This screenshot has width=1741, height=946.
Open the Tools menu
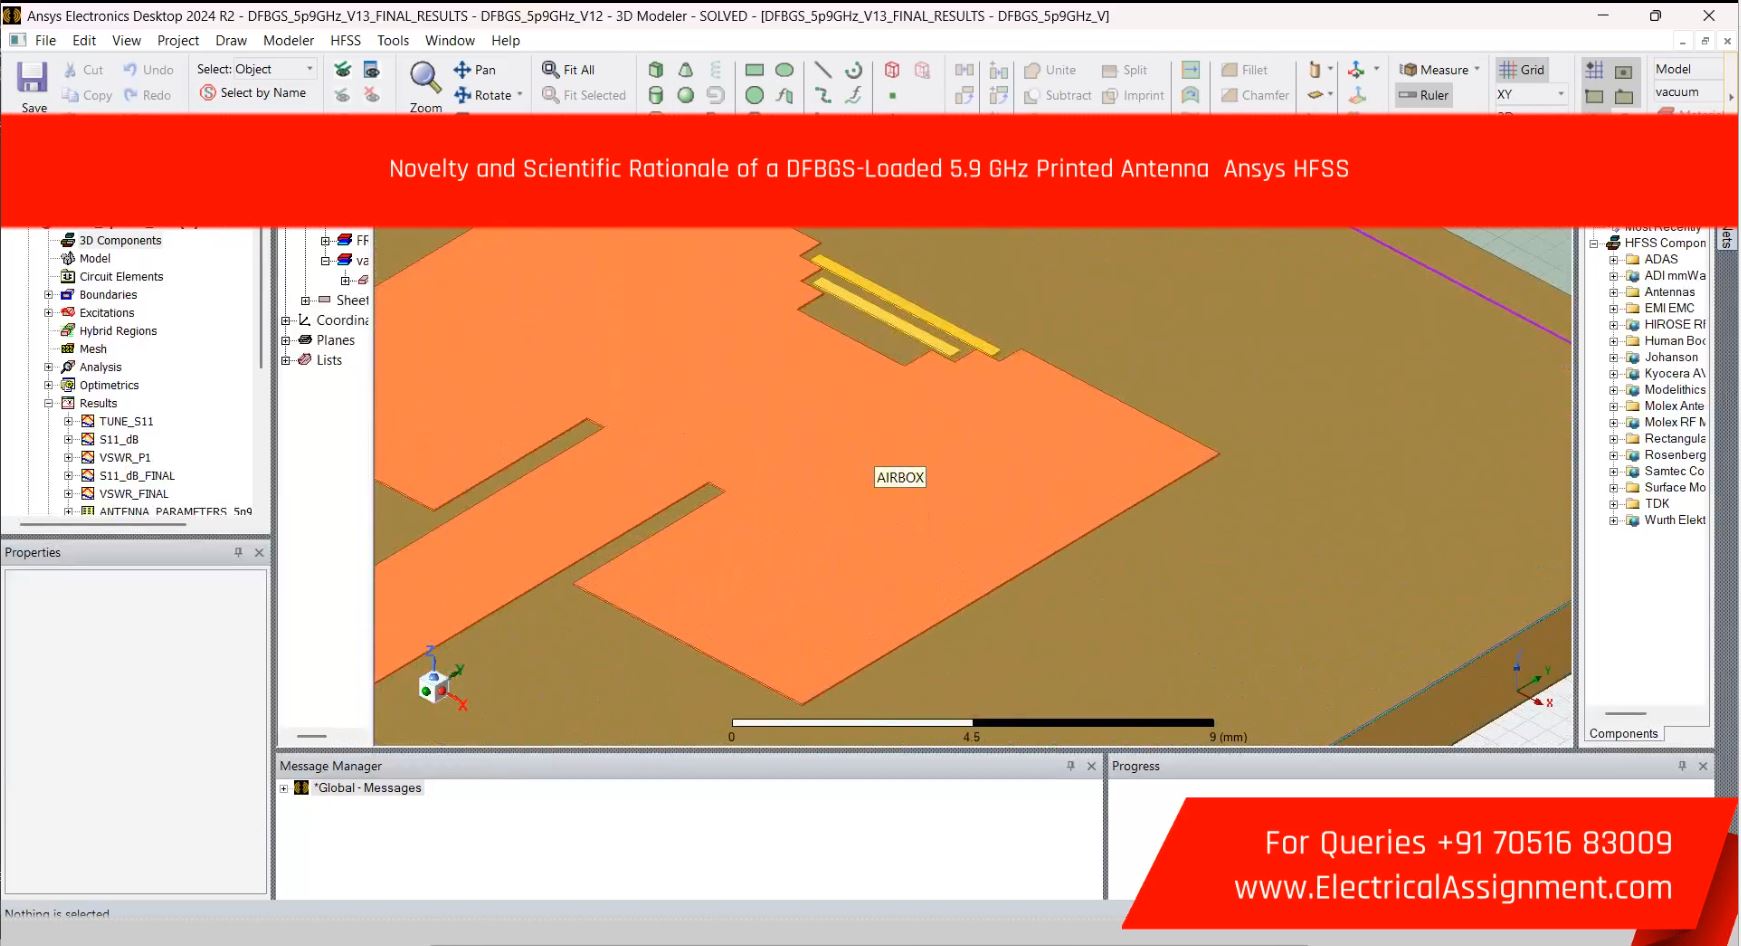tap(393, 40)
